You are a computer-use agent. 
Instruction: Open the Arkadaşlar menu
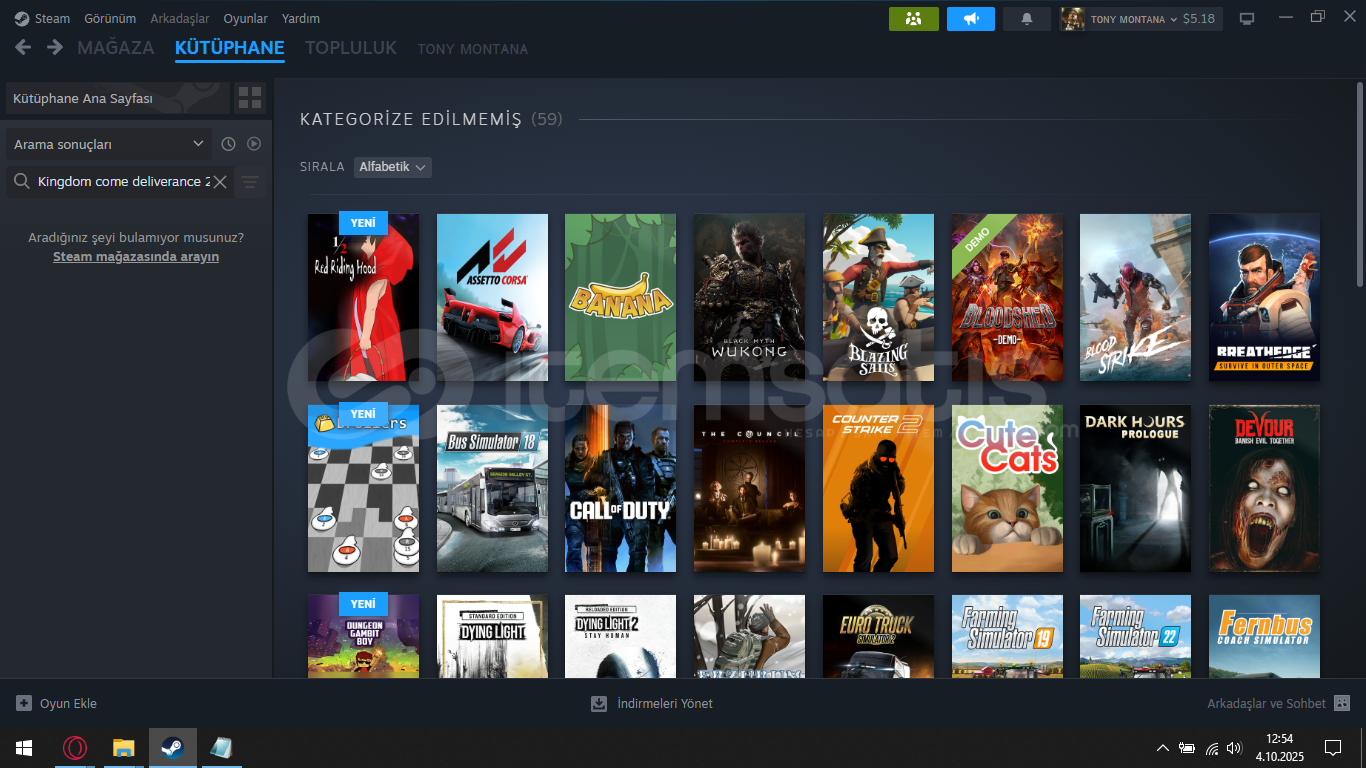pyautogui.click(x=180, y=18)
